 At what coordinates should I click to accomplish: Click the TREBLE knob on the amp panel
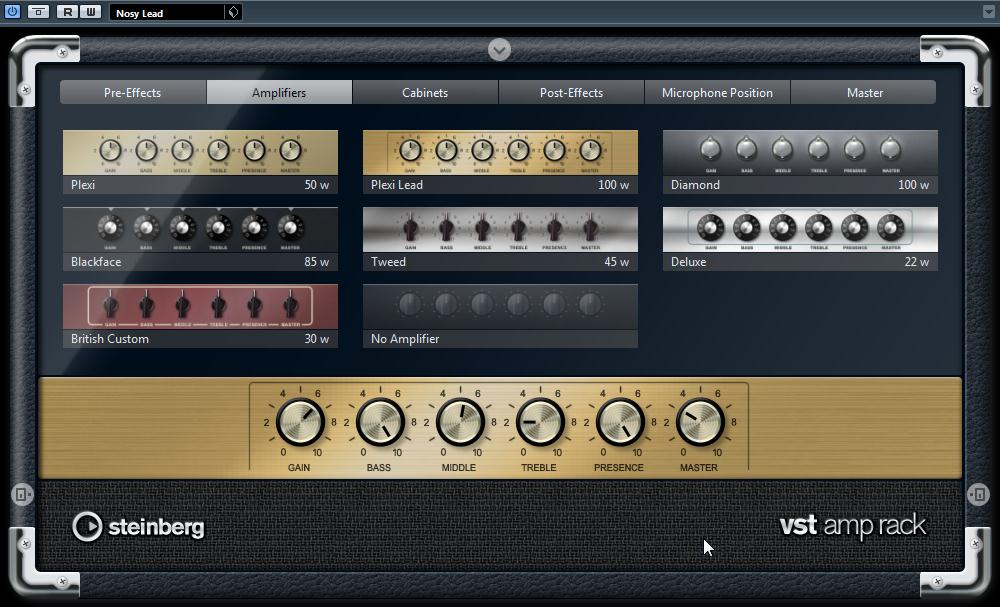[540, 422]
